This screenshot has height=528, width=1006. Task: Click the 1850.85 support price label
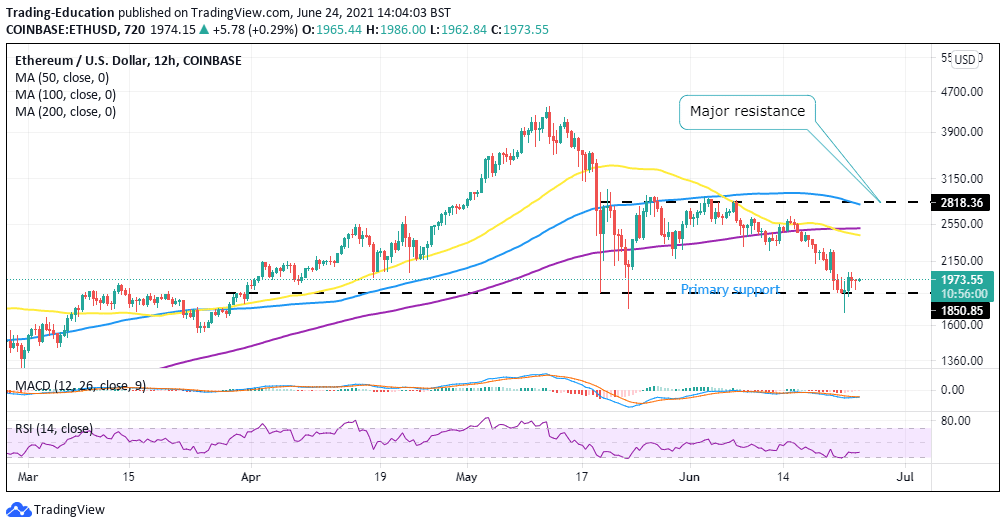pyautogui.click(x=960, y=311)
